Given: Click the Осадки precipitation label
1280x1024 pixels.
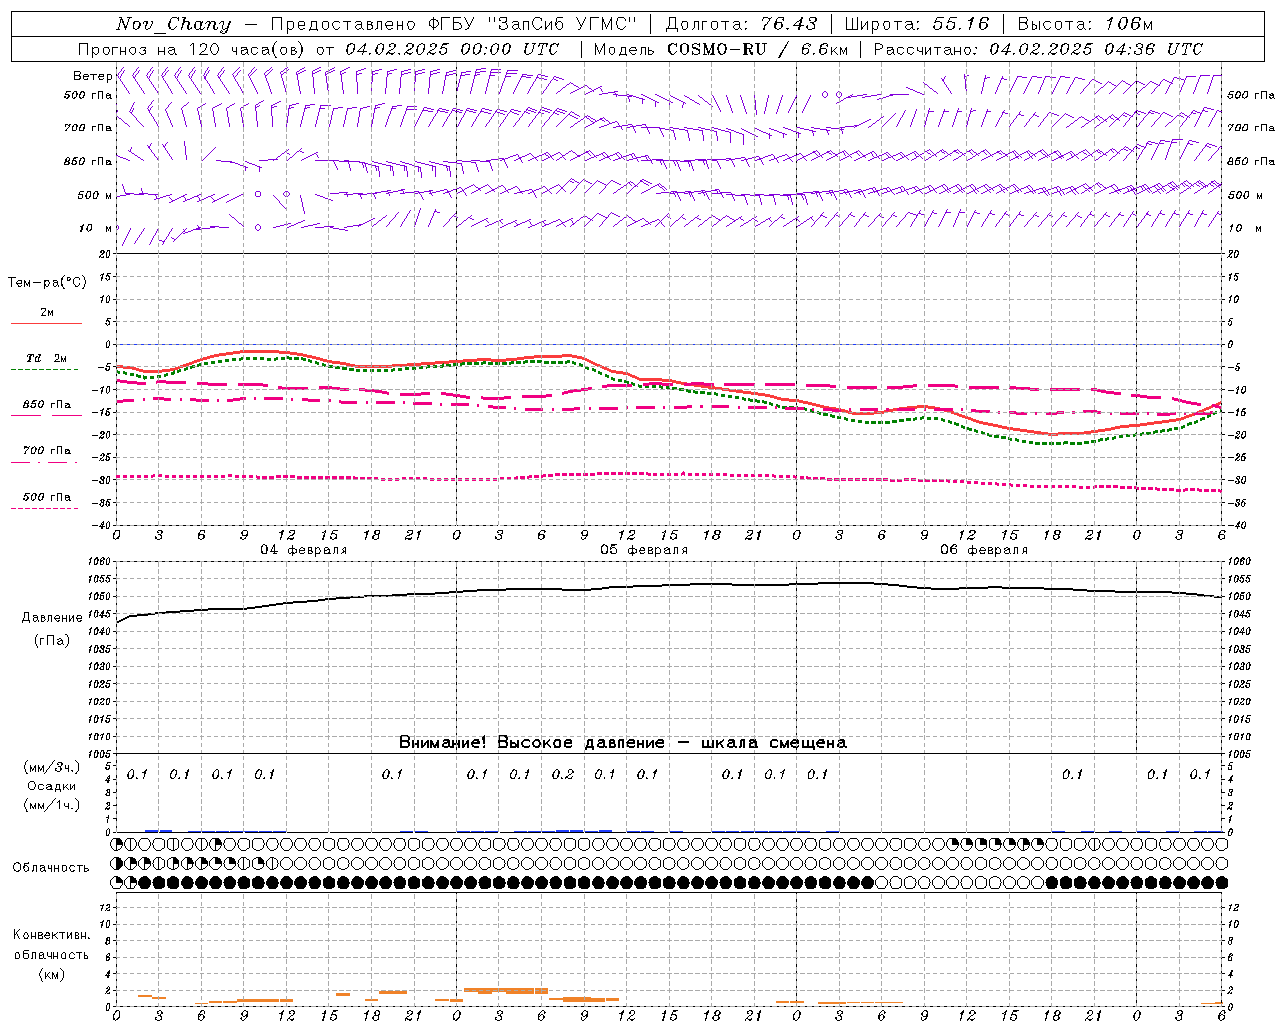Looking at the screenshot, I should tap(52, 786).
